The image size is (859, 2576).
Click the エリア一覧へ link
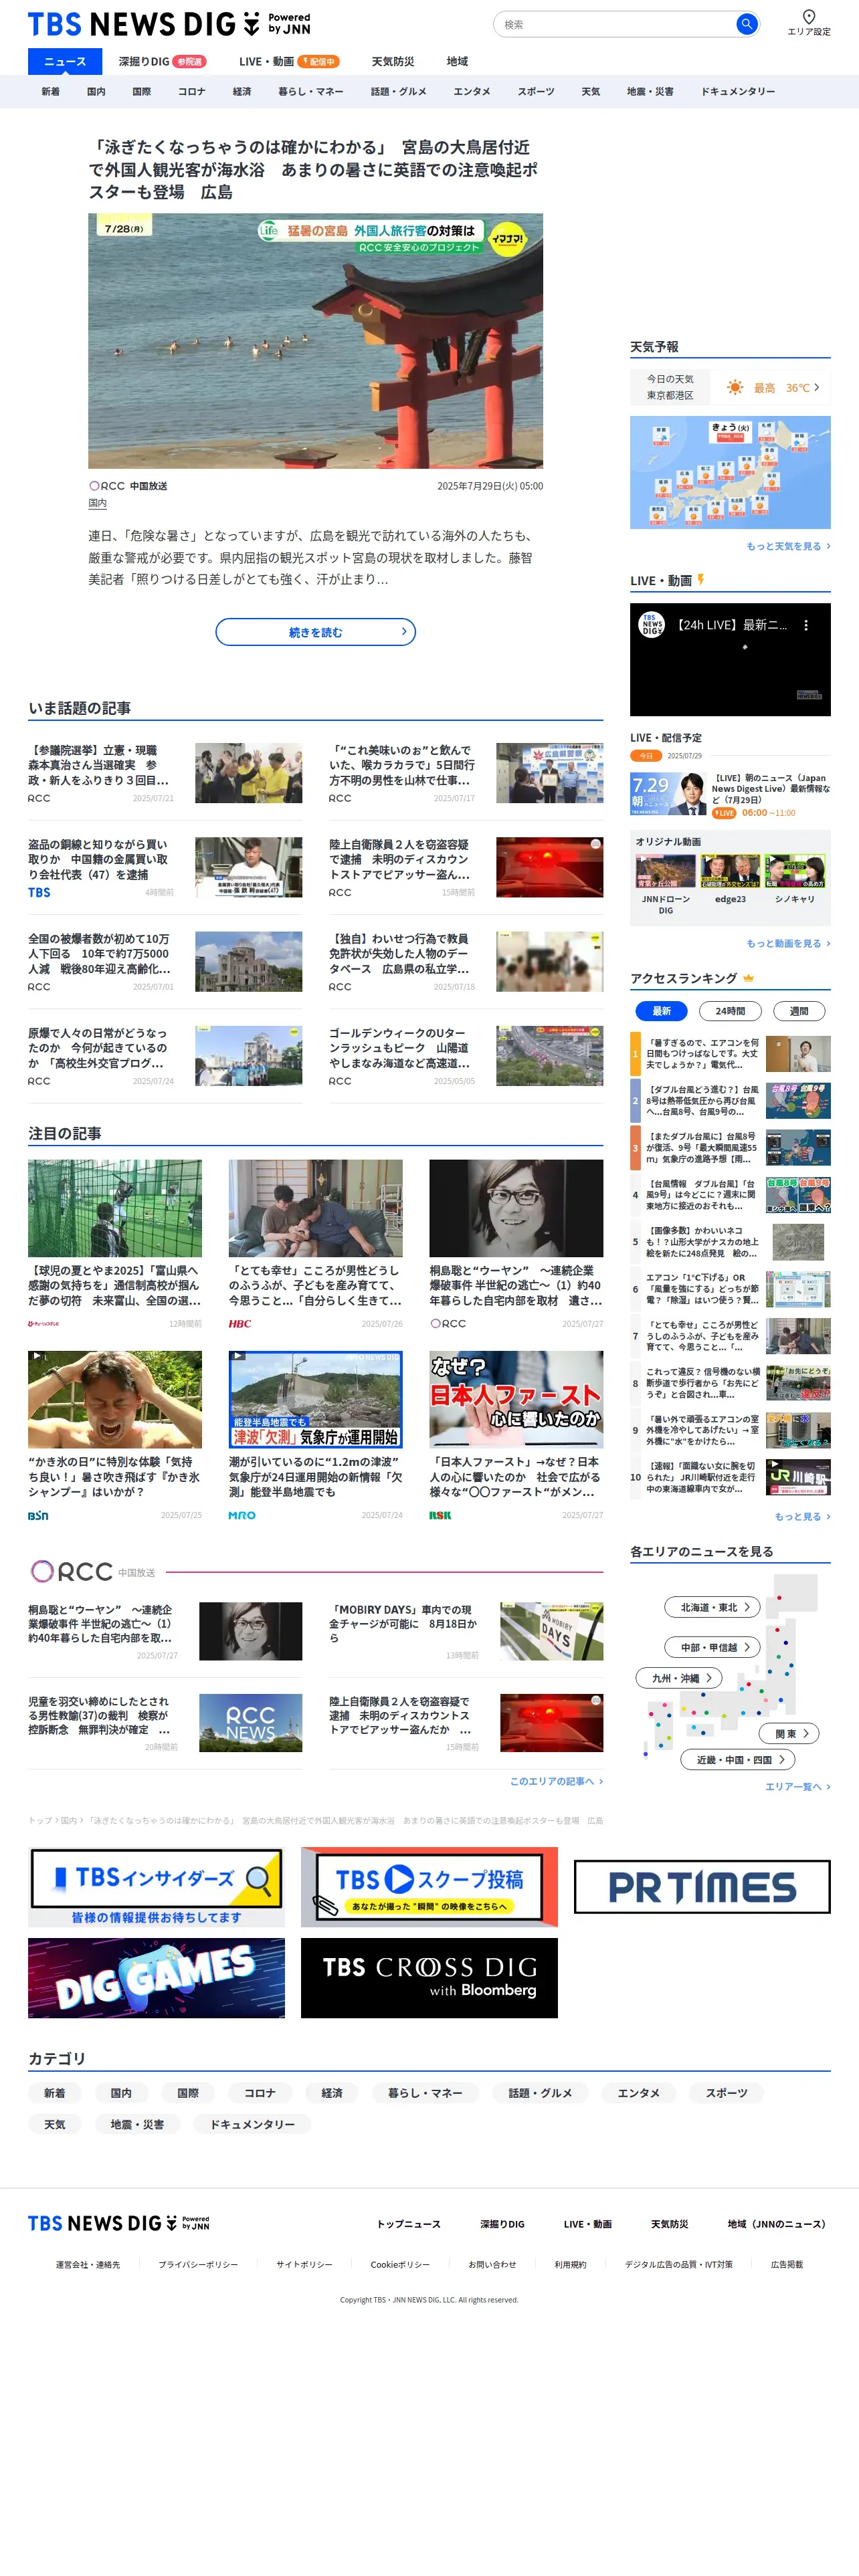[797, 1786]
